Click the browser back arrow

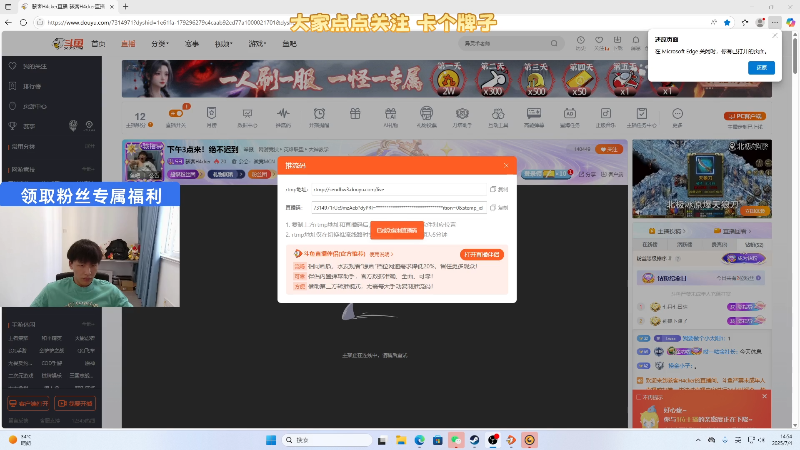tap(8, 22)
